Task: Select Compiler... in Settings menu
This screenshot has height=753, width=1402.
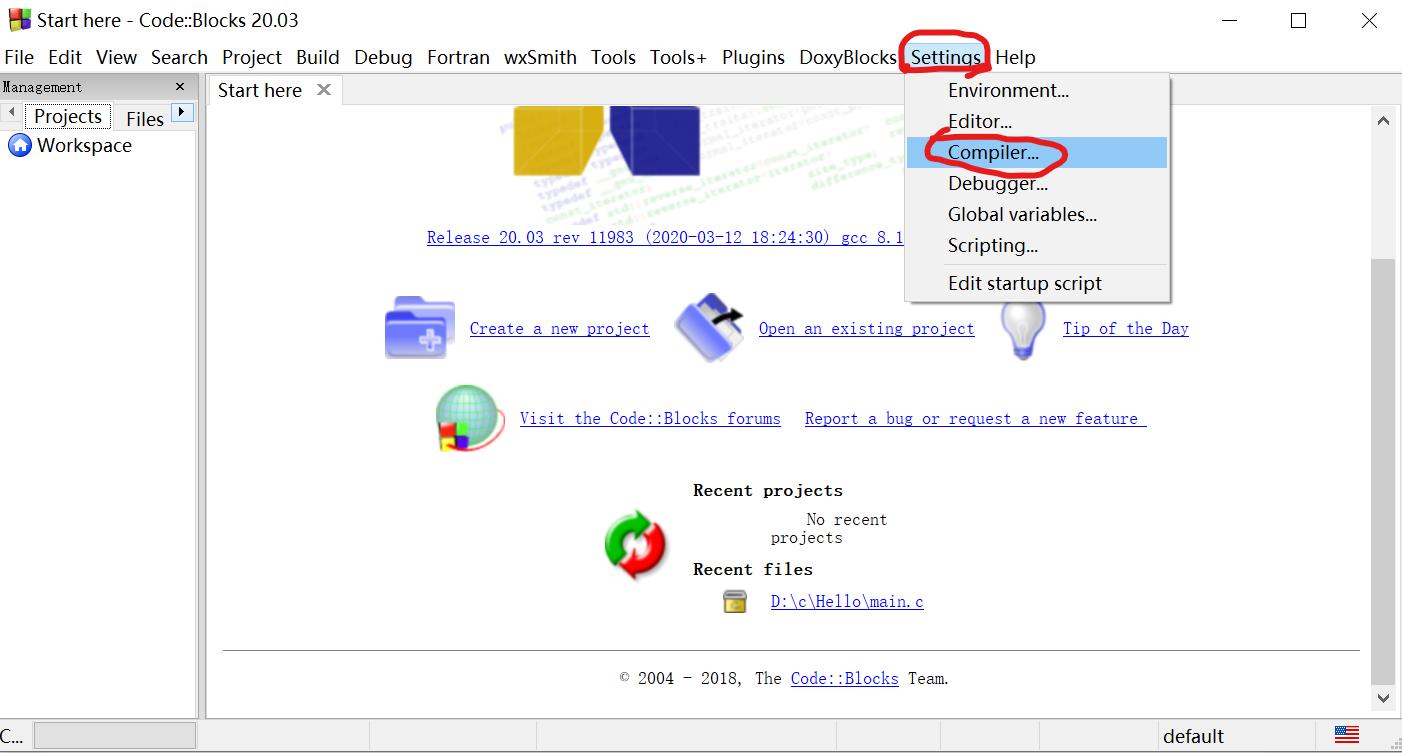Action: 1037,152
